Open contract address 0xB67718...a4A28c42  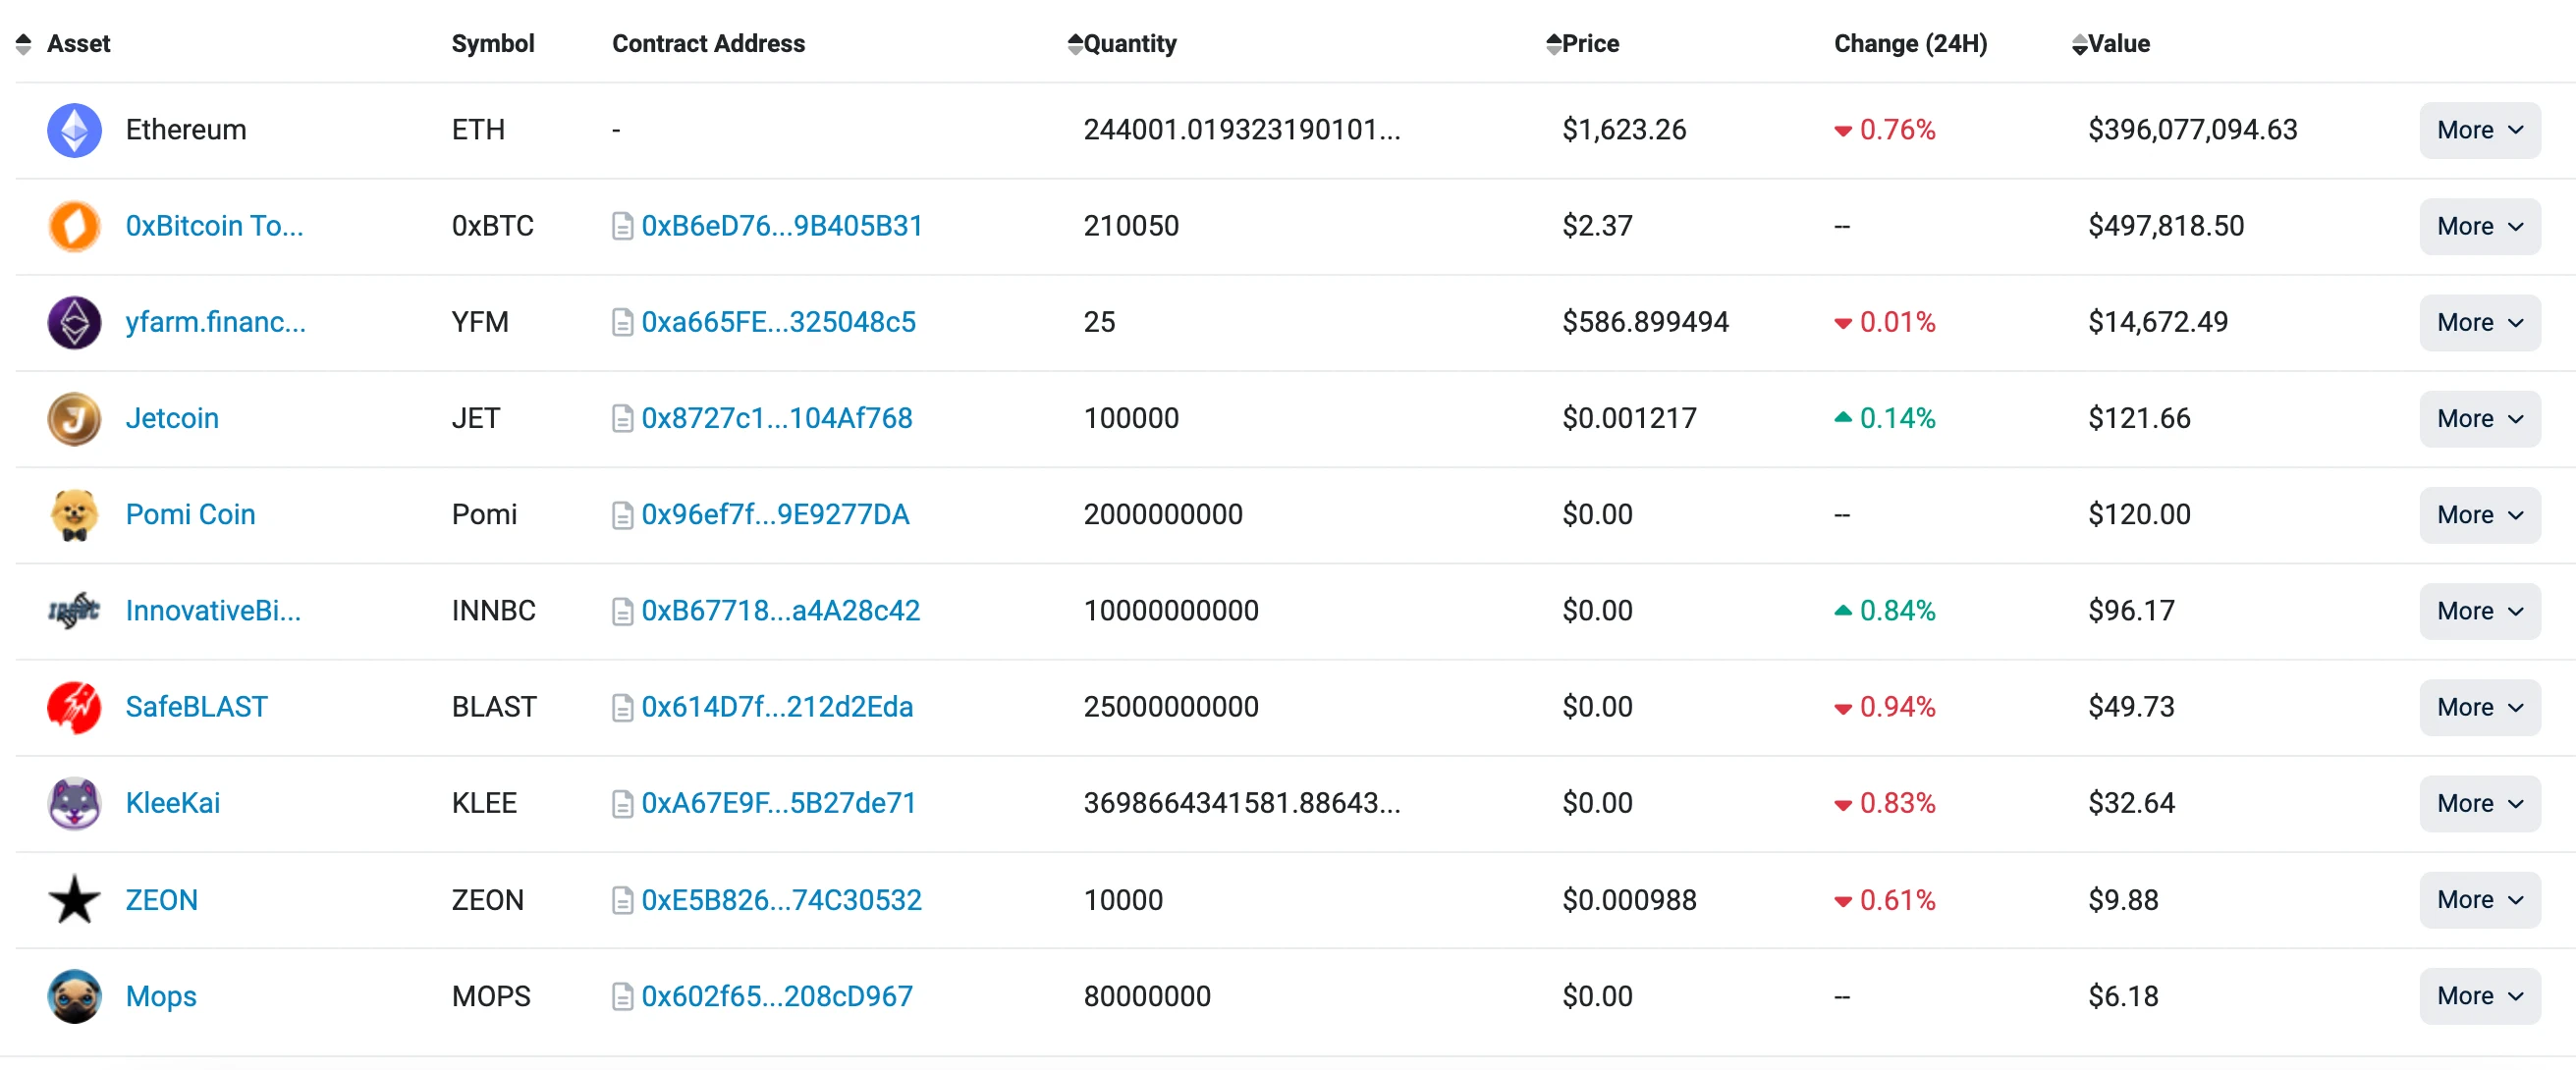pos(780,610)
